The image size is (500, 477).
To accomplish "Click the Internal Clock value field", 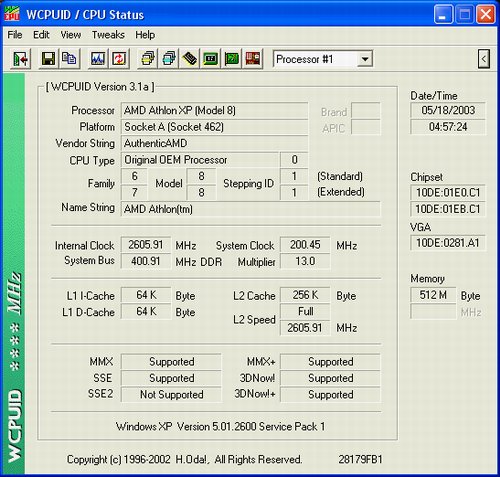I will [146, 245].
